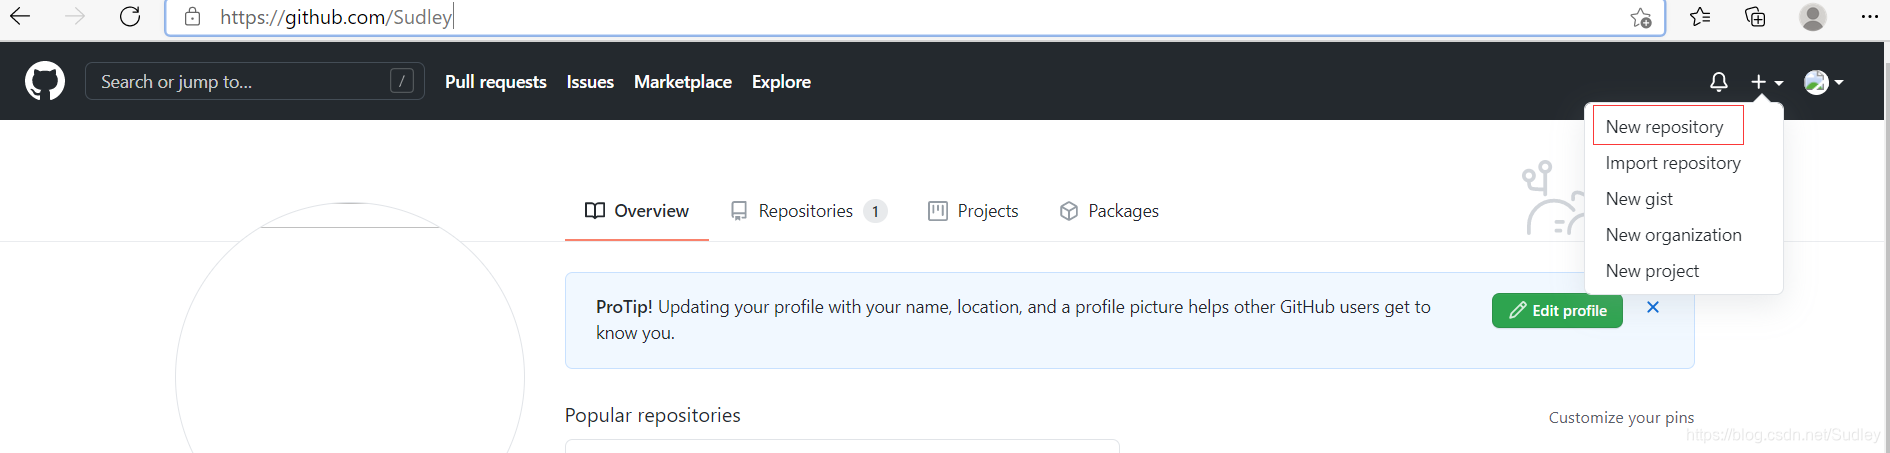This screenshot has width=1890, height=453.
Task: Click the GitHub Octocat logo
Action: (x=45, y=81)
